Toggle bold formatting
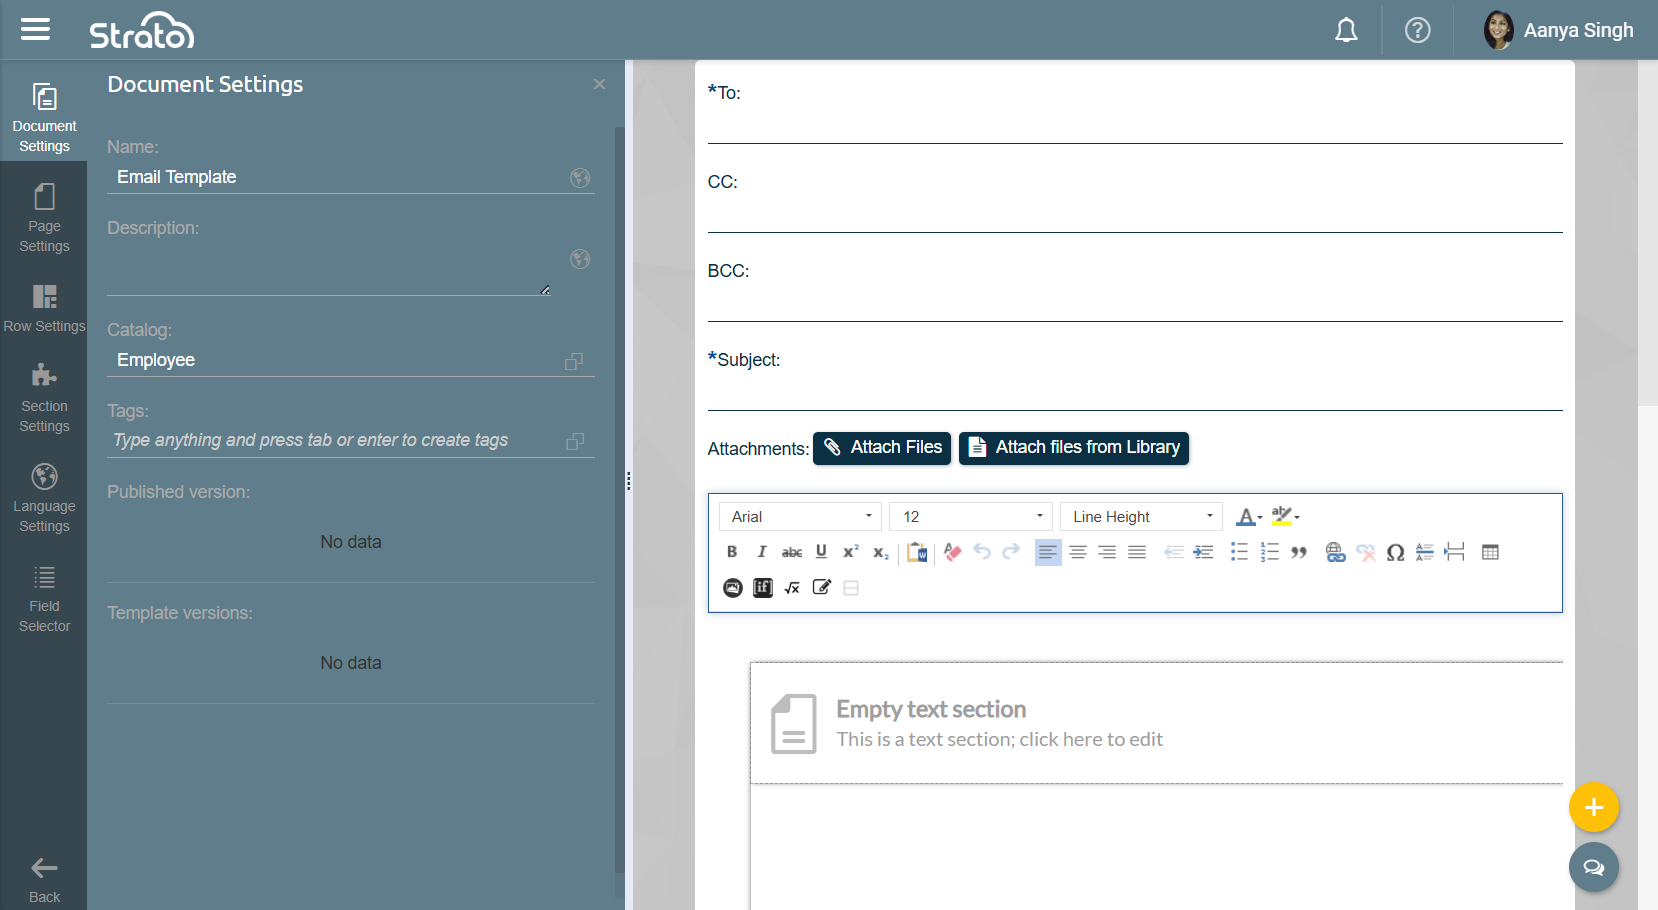1658x910 pixels. click(x=732, y=552)
